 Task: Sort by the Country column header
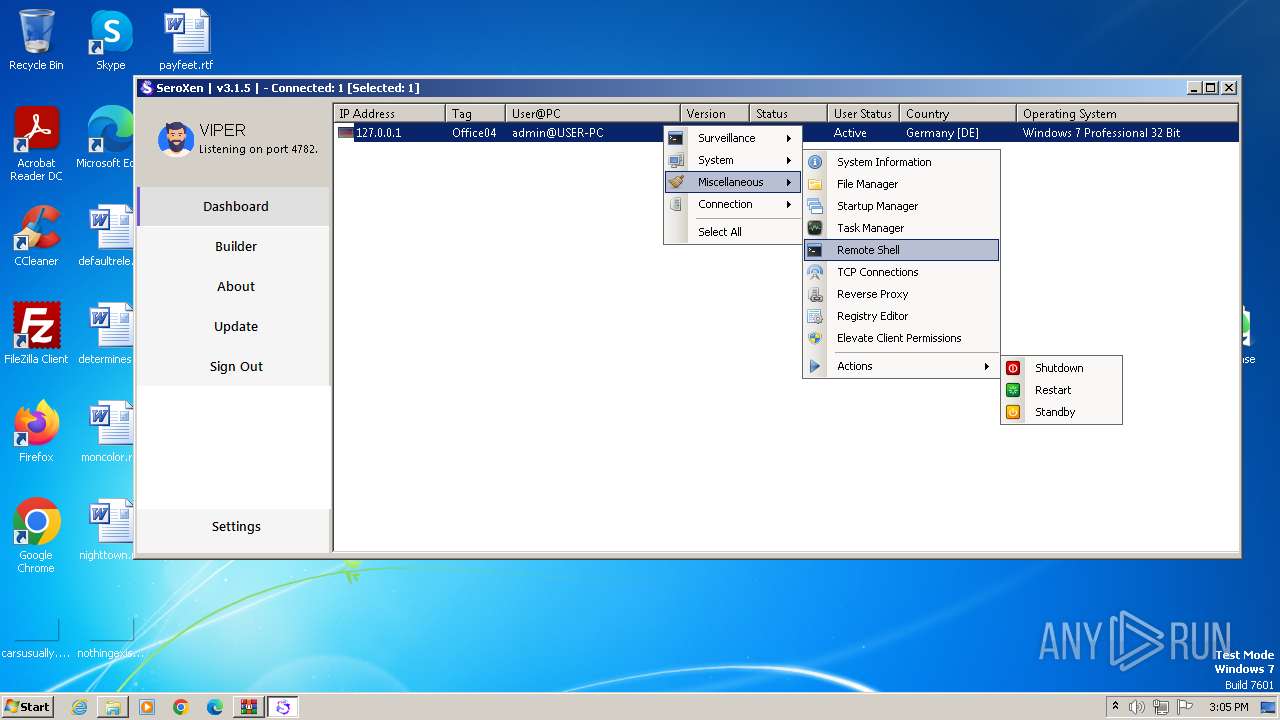click(957, 113)
